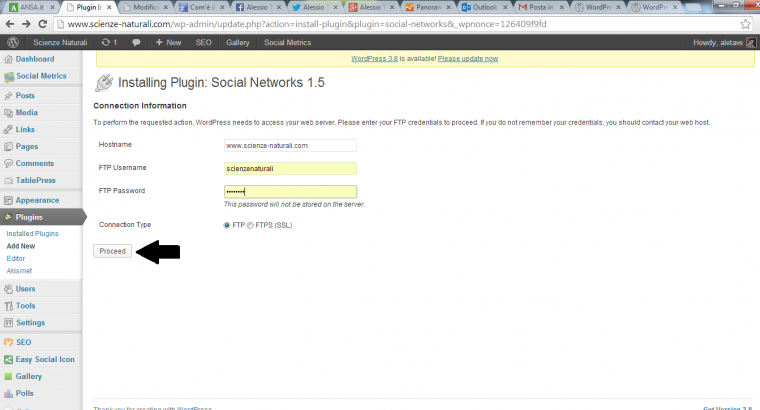The height and width of the screenshot is (410, 760).
Task: Click the browser back arrow
Action: (x=10, y=24)
